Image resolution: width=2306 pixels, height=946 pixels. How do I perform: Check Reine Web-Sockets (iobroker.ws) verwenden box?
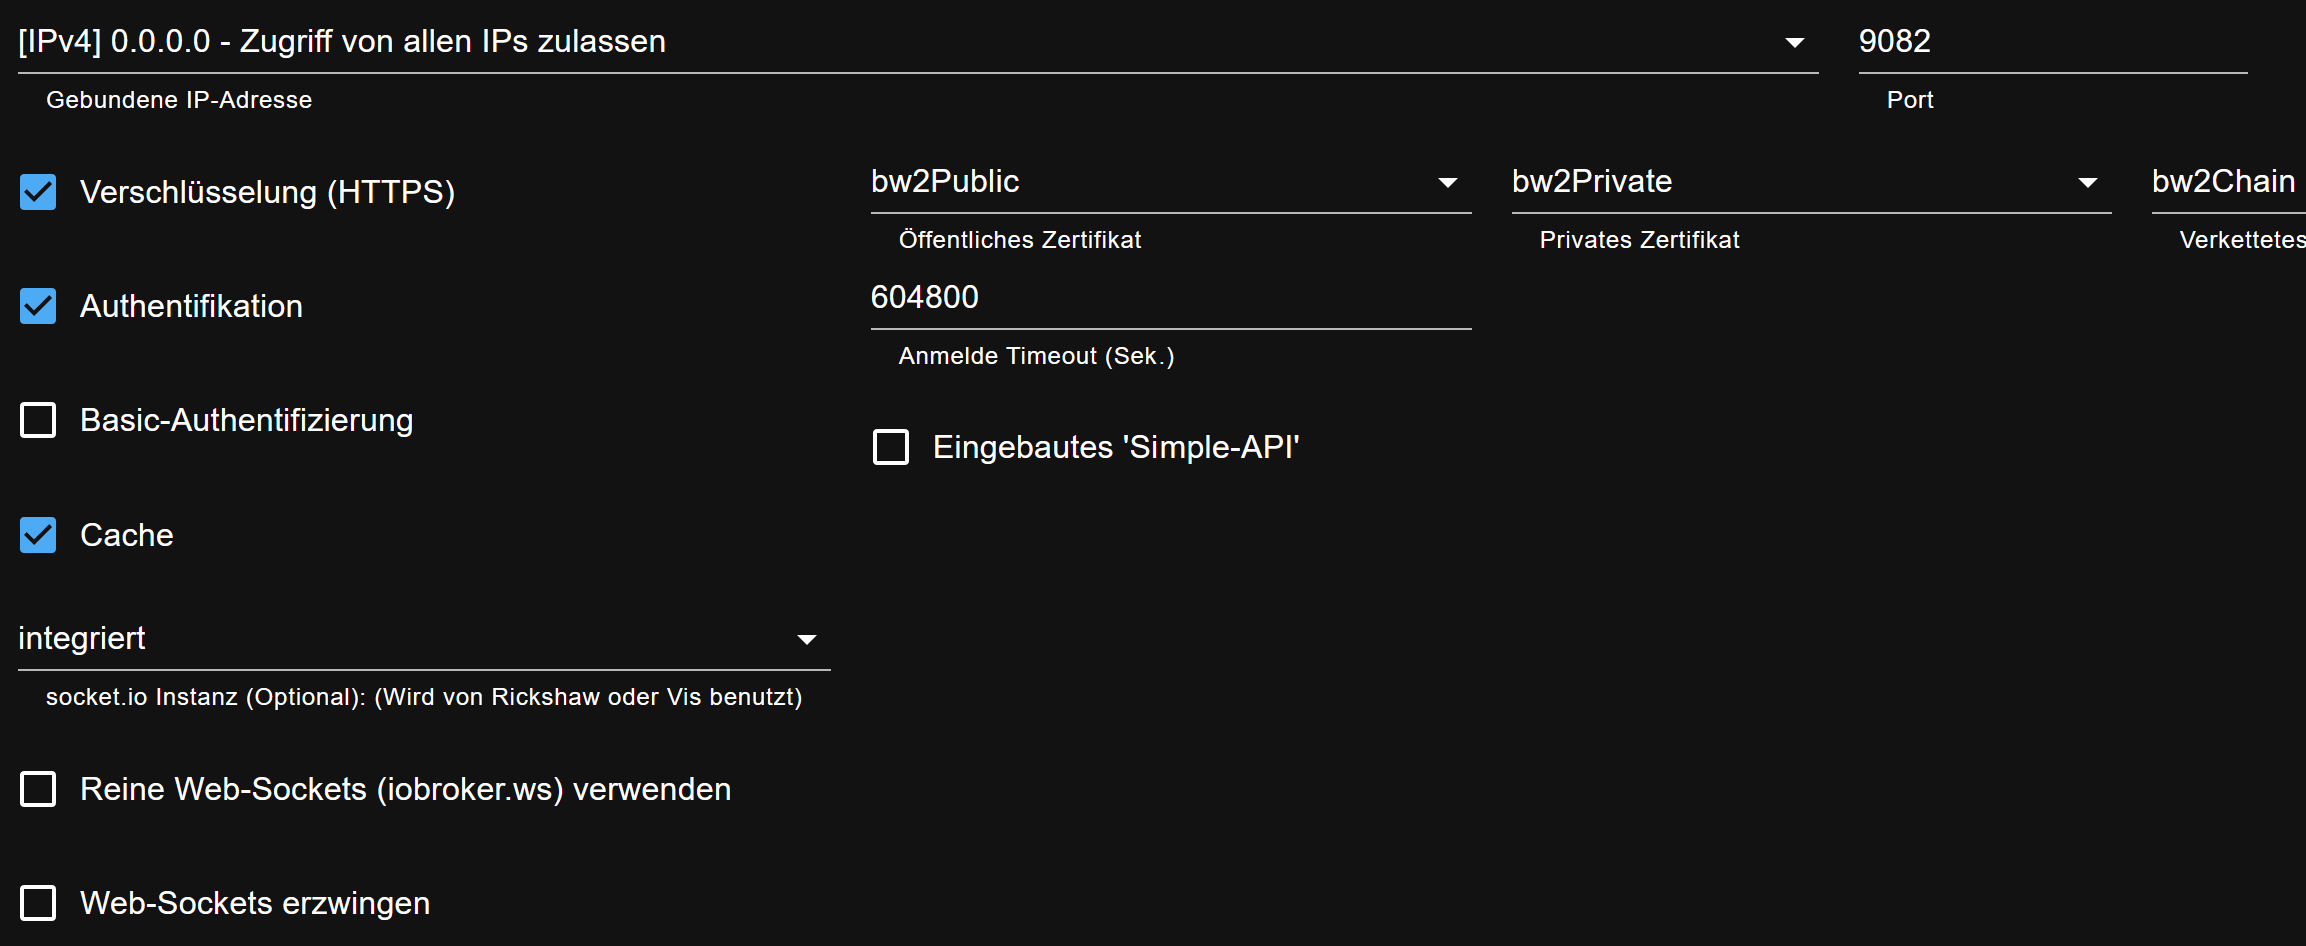click(38, 789)
